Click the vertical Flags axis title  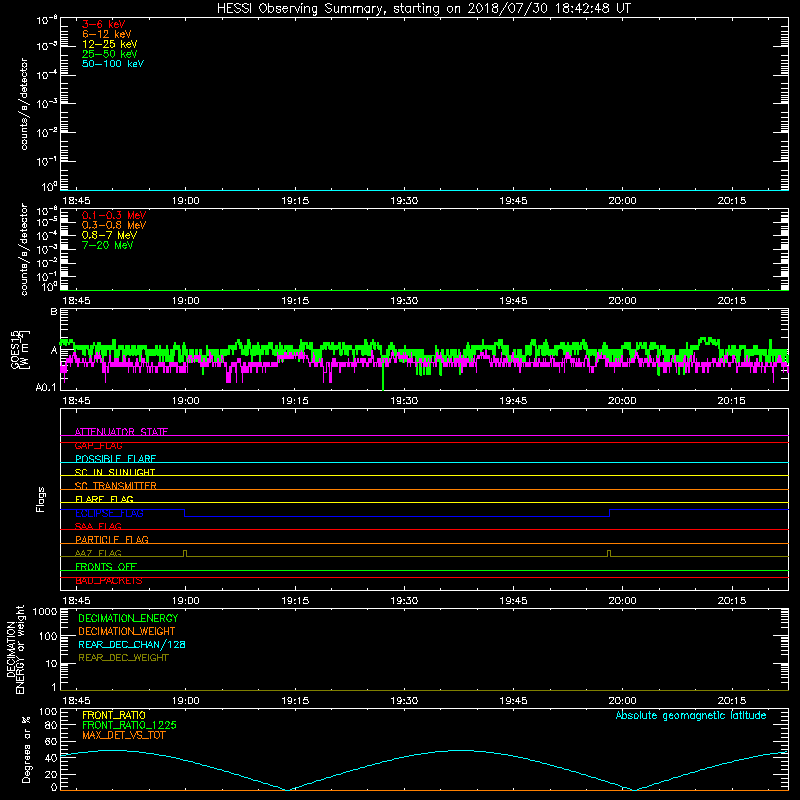41,499
